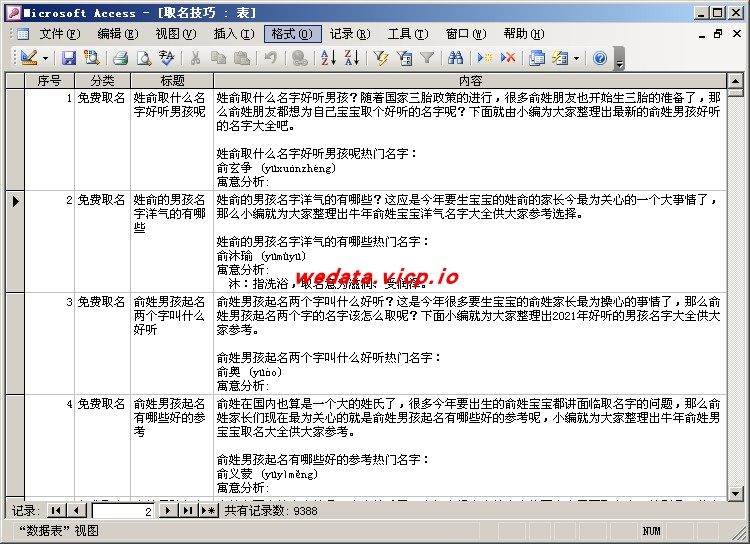Image resolution: width=750 pixels, height=544 pixels.
Task: Click the Cut scissors icon
Action: (195, 58)
